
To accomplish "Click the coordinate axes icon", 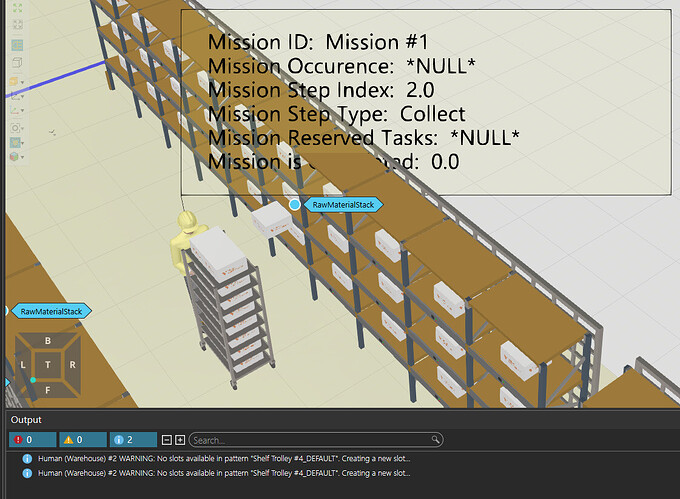I will click(x=14, y=111).
